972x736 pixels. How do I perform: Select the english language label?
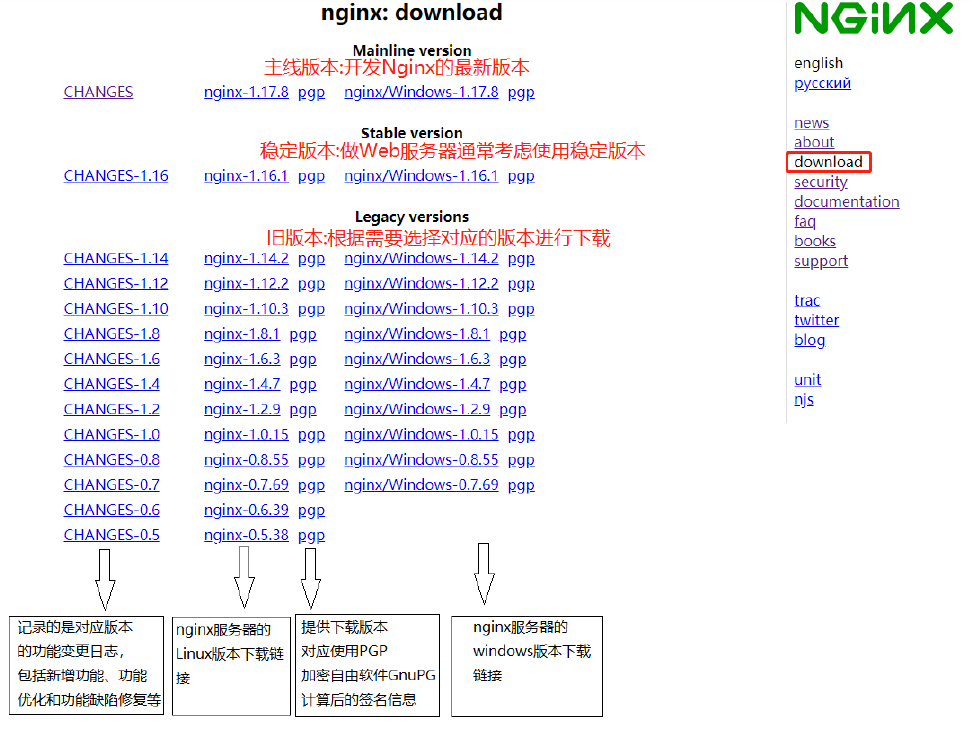818,63
